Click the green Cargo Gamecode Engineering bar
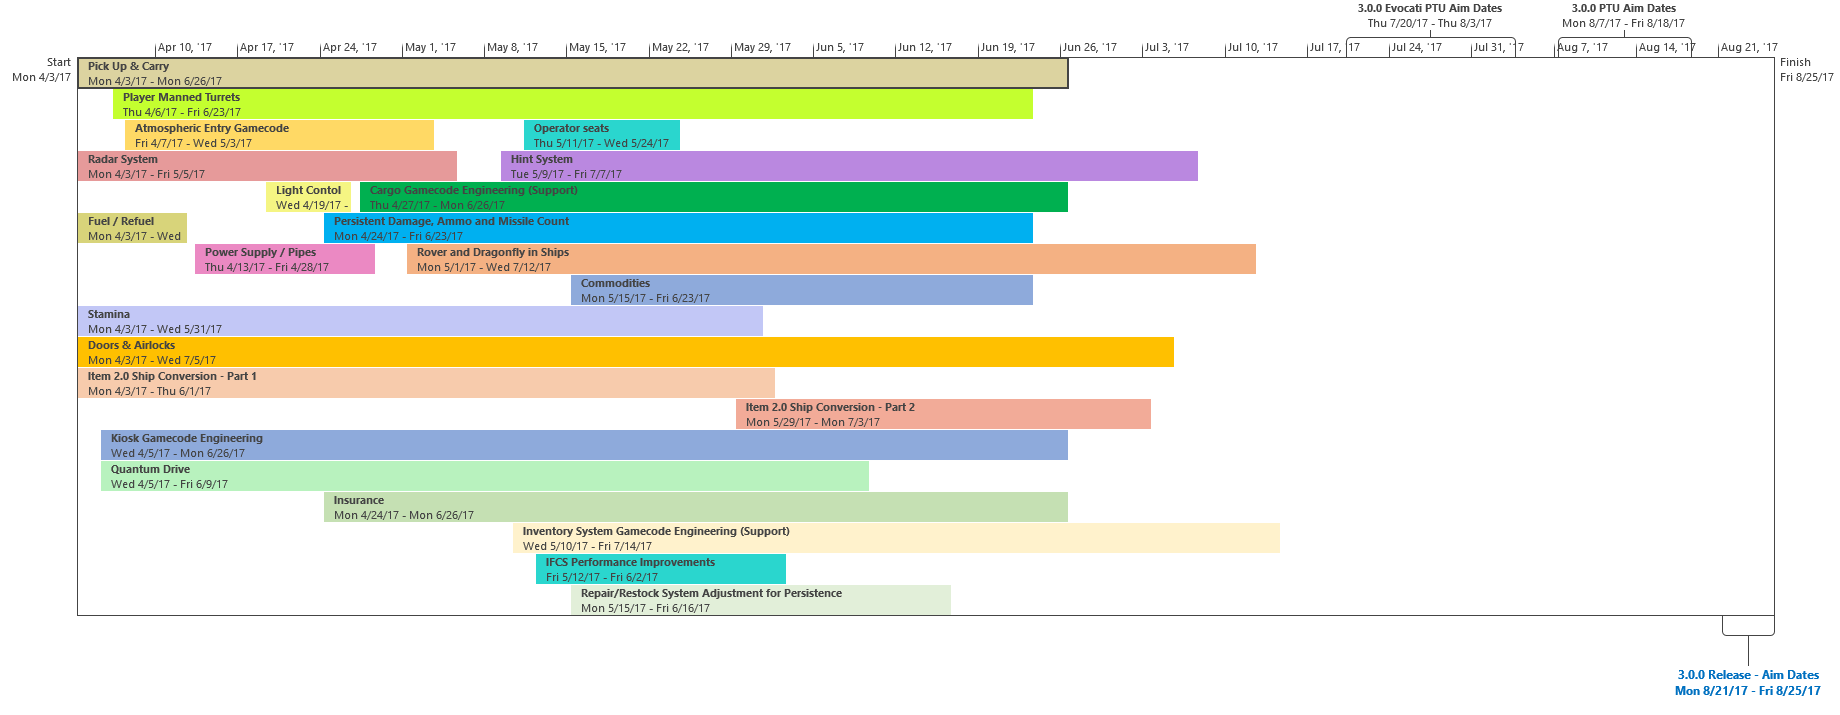The image size is (1840, 715). coord(713,197)
